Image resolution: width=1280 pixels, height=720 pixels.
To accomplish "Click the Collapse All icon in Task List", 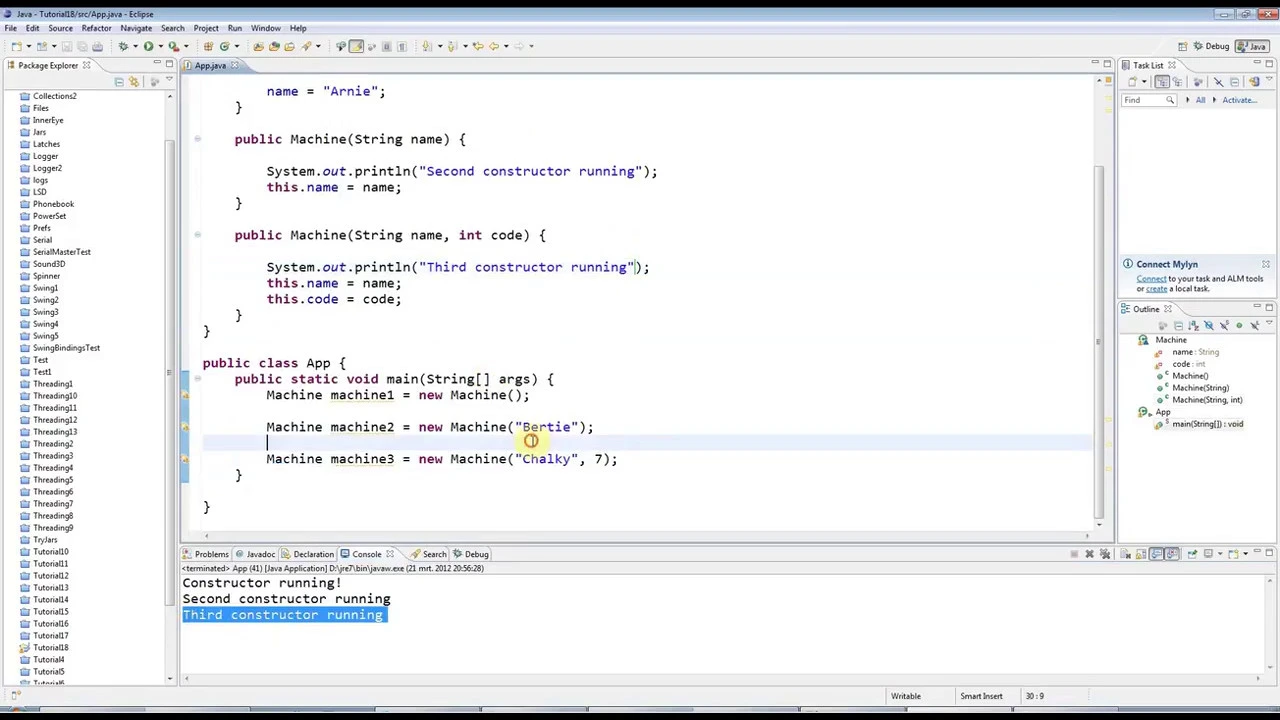I will [x=1235, y=82].
